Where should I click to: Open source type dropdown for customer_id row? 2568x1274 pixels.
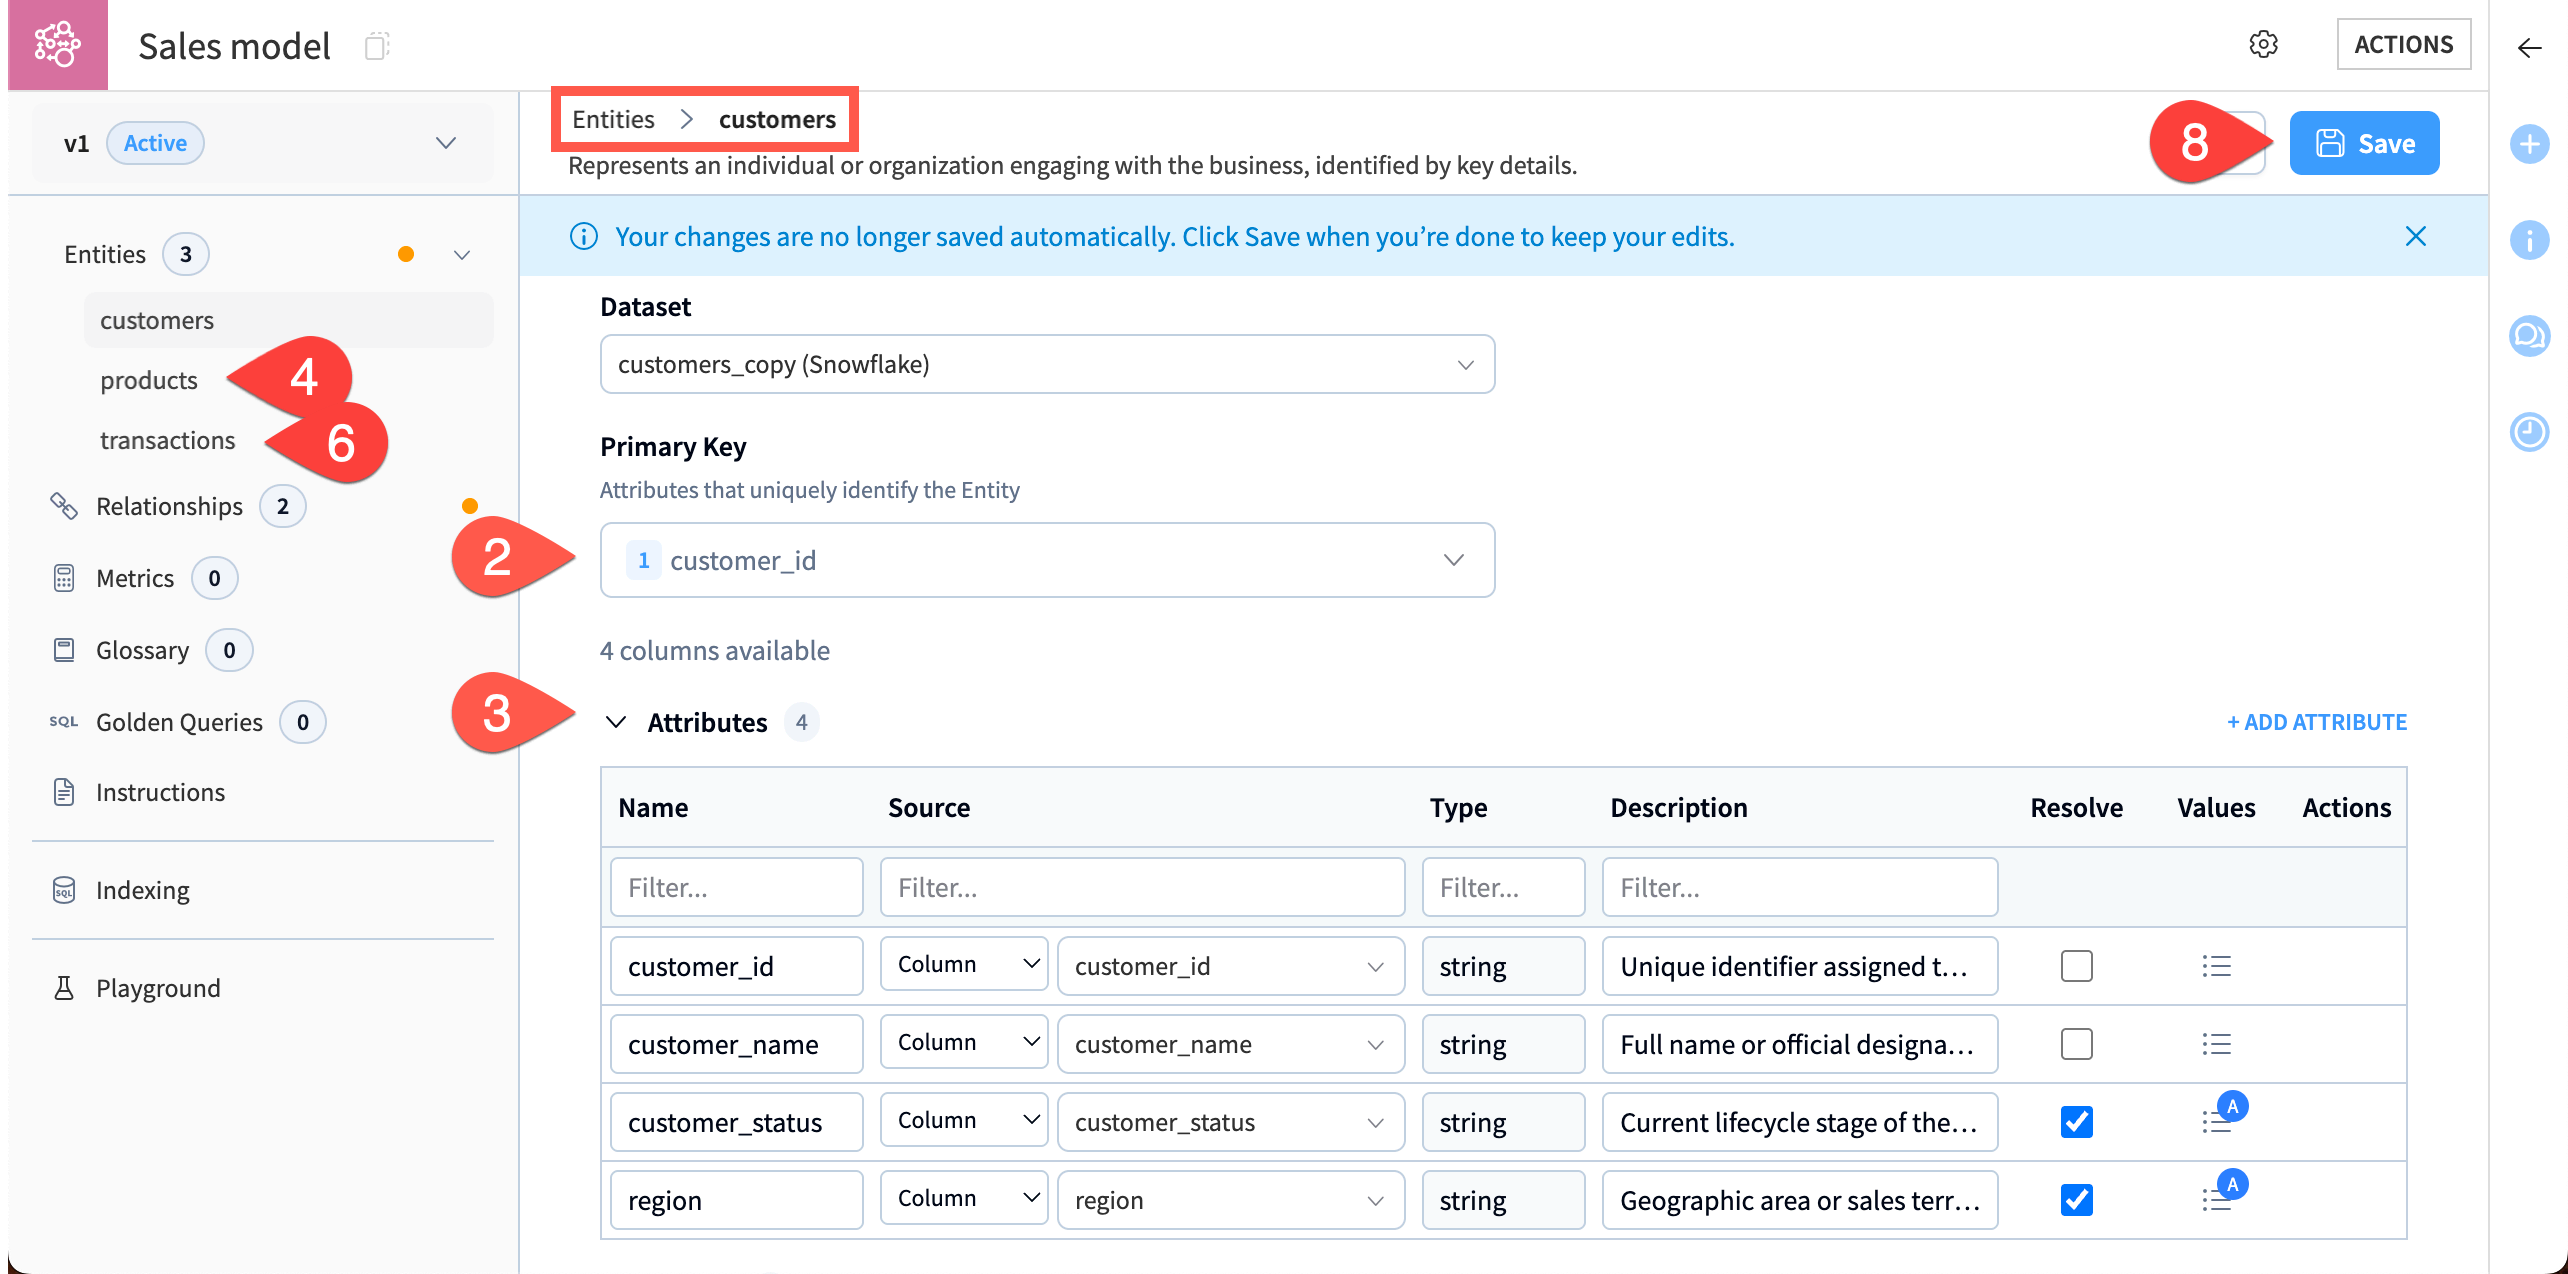(x=964, y=964)
